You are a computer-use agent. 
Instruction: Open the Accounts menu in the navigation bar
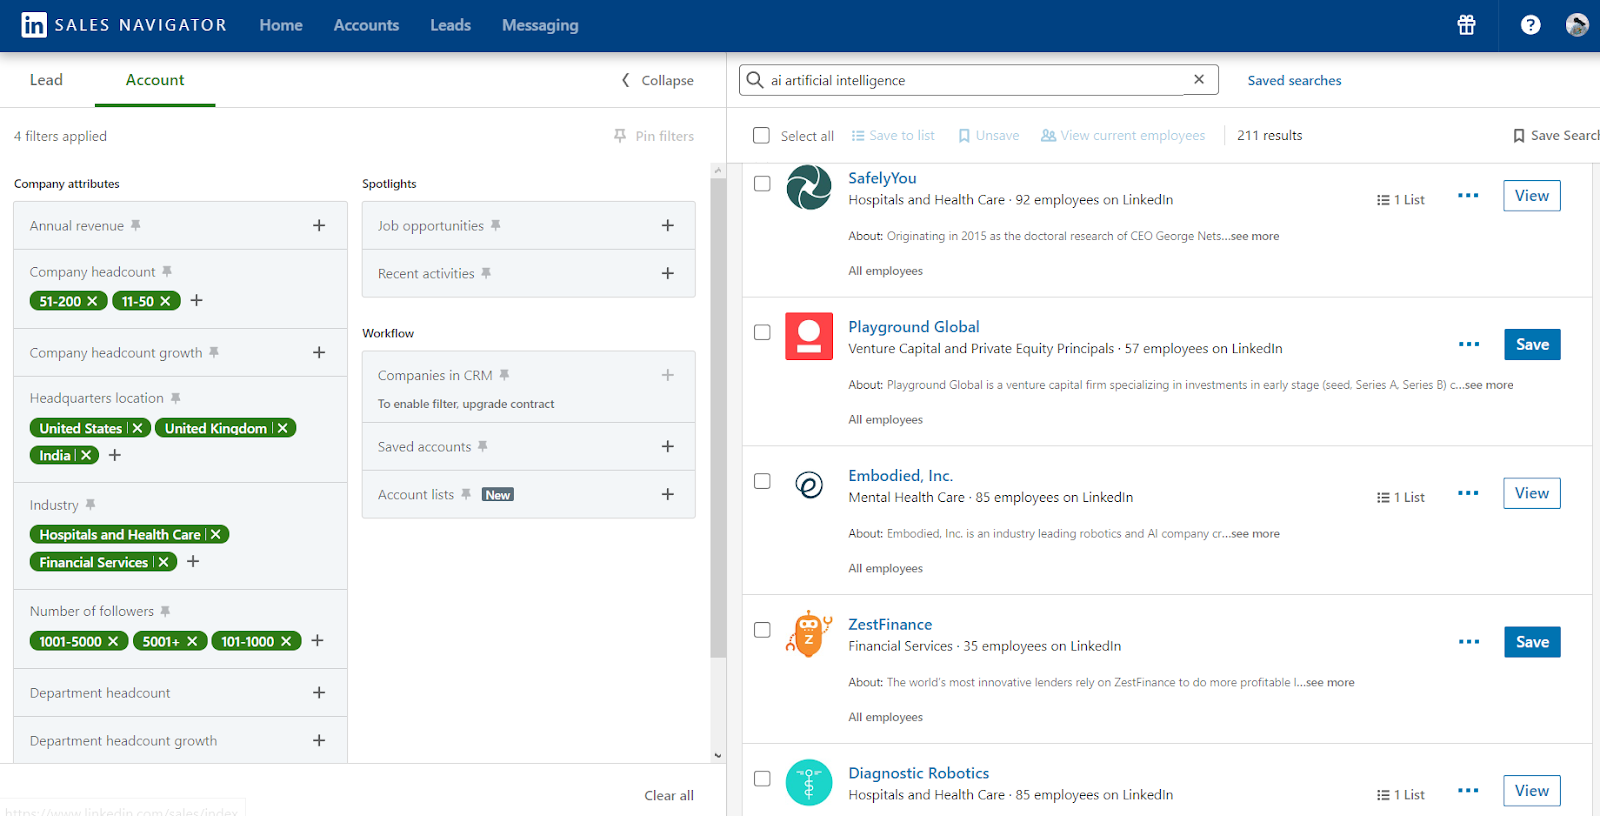tap(366, 25)
